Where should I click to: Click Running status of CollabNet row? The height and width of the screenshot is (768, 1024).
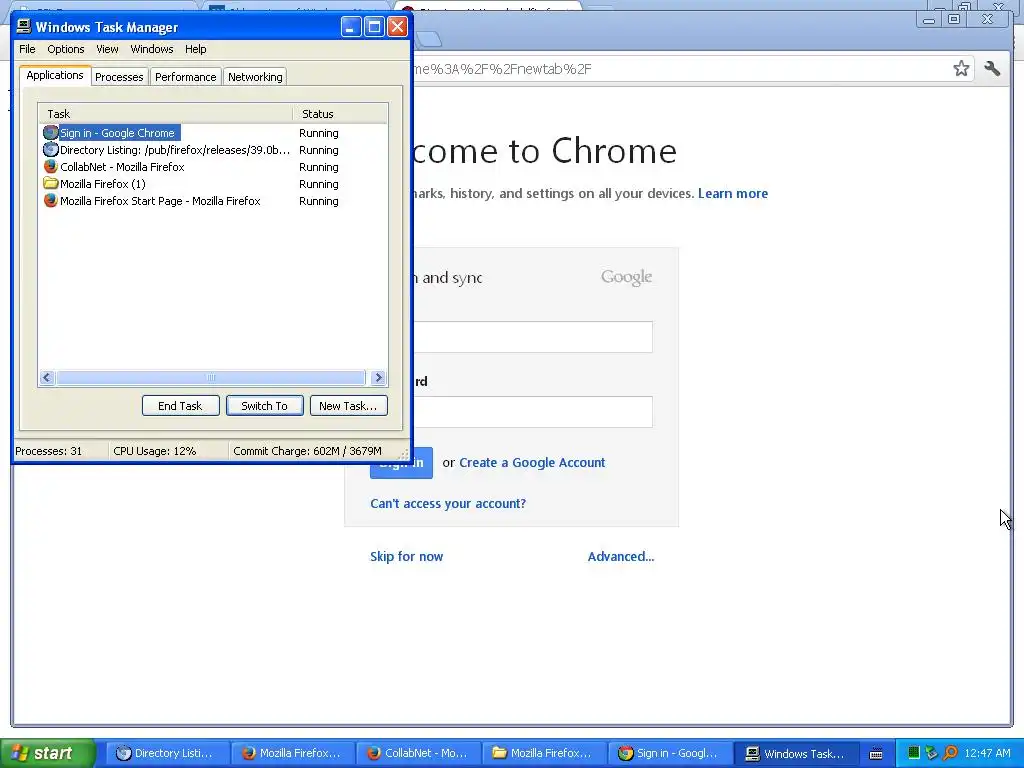(x=319, y=167)
